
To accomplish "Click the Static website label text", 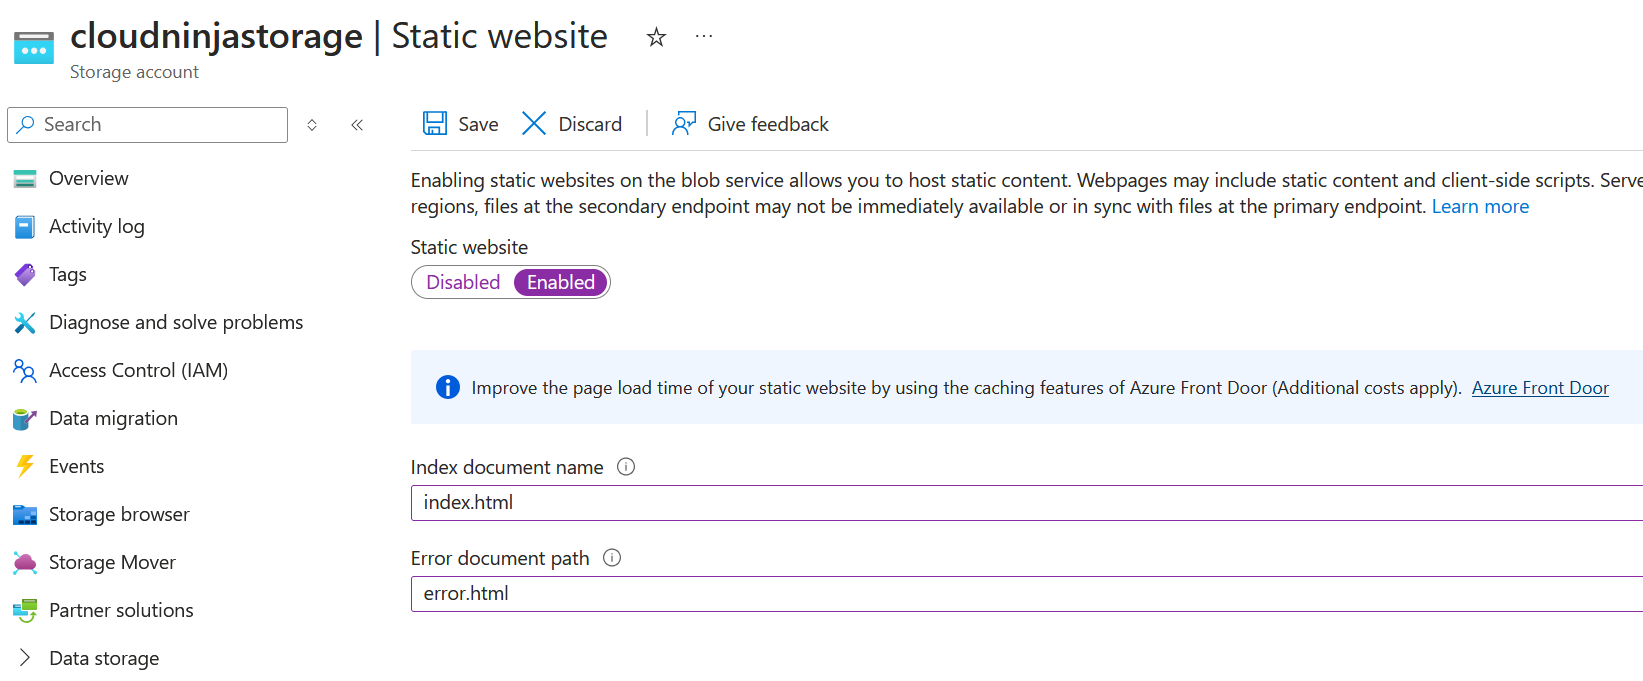I will [469, 247].
